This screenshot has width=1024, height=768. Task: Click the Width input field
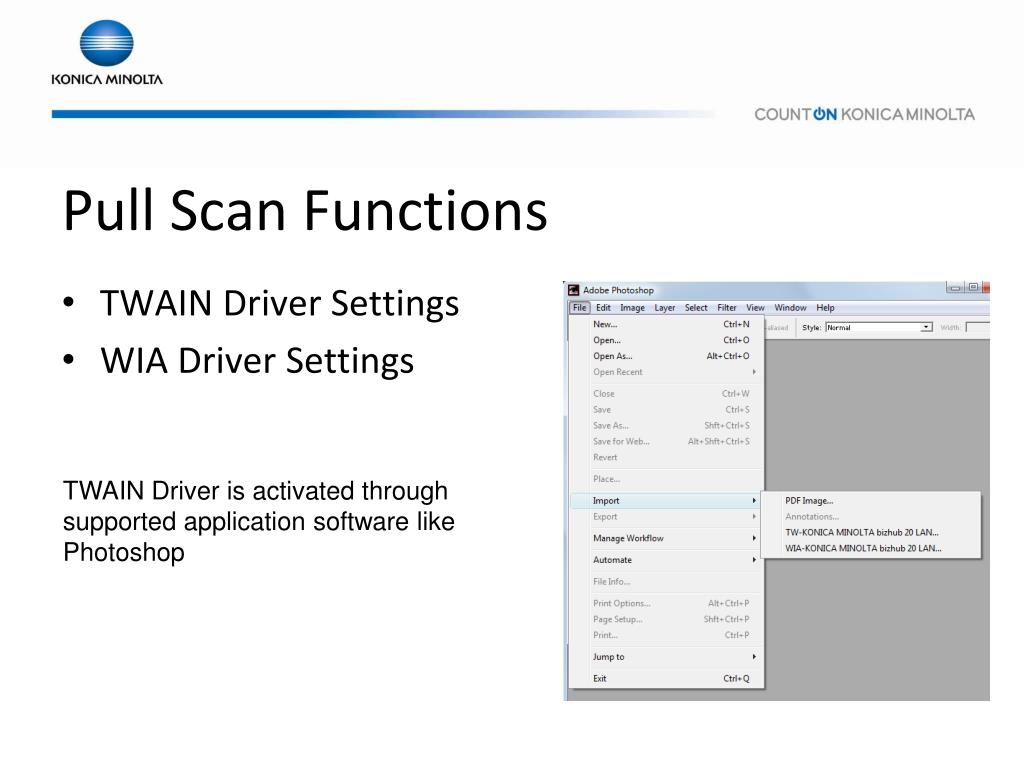click(x=978, y=327)
